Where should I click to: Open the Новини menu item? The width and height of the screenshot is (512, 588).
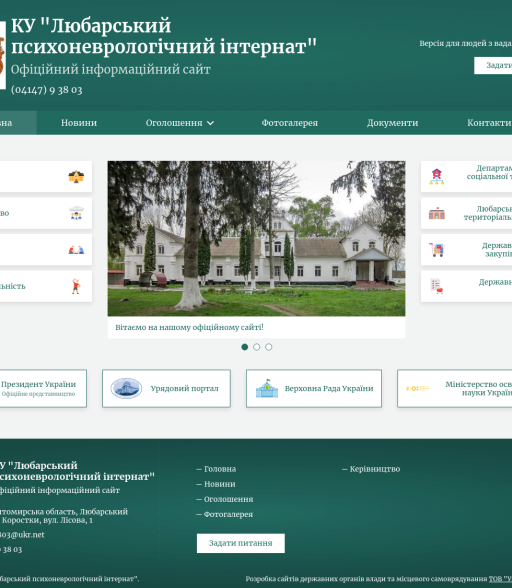(x=79, y=123)
